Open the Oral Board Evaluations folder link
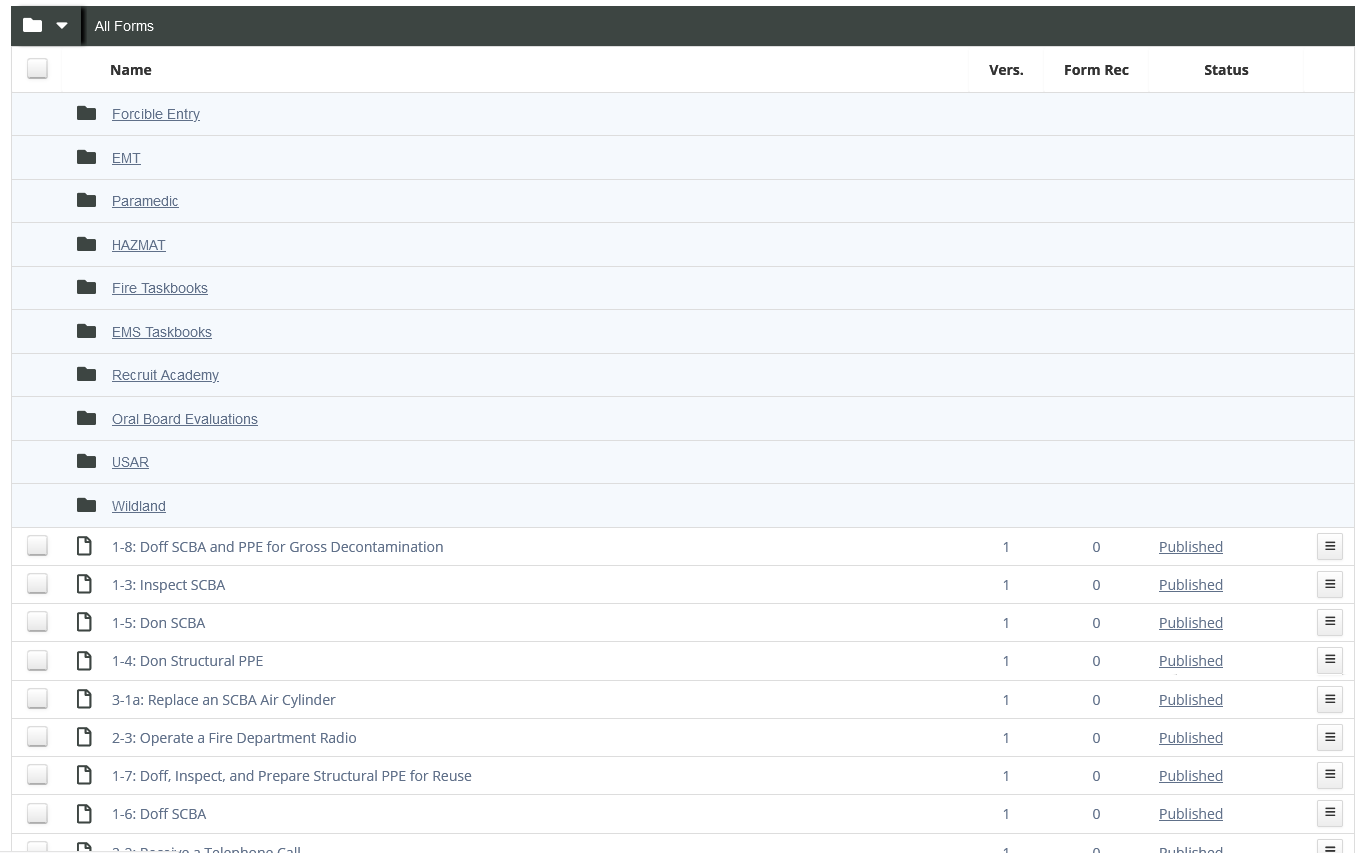The image size is (1360, 853). coord(185,419)
